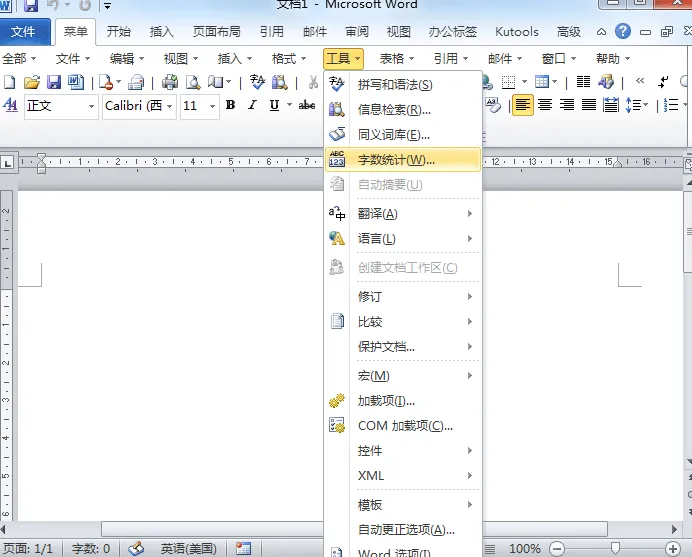Click the minimize ribbon caret icon

[601, 32]
